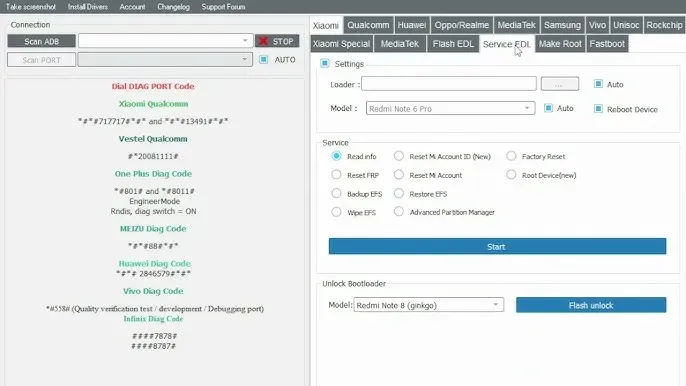The image size is (686, 386).
Task: Open the Account menu
Action: point(132,7)
